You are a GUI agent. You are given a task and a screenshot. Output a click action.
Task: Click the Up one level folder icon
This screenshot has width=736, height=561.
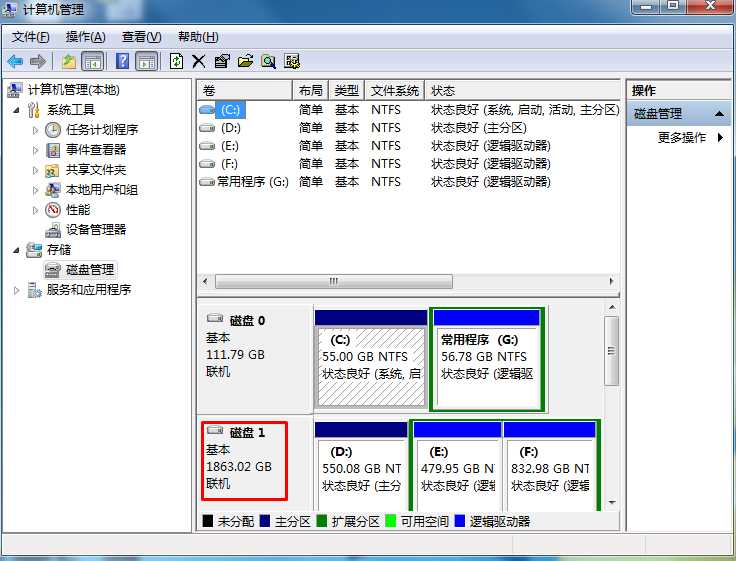coord(69,61)
